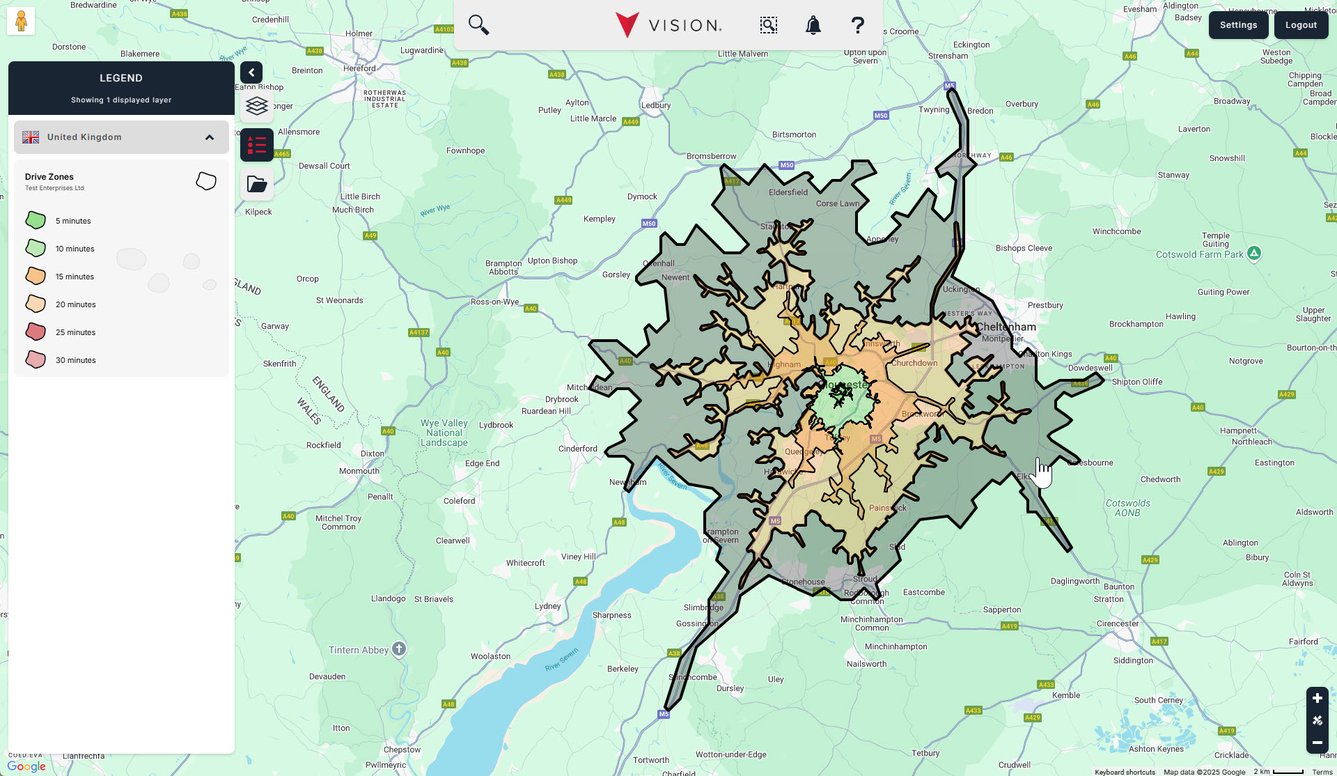1337x776 pixels.
Task: Click the Google logo on map
Action: click(26, 766)
